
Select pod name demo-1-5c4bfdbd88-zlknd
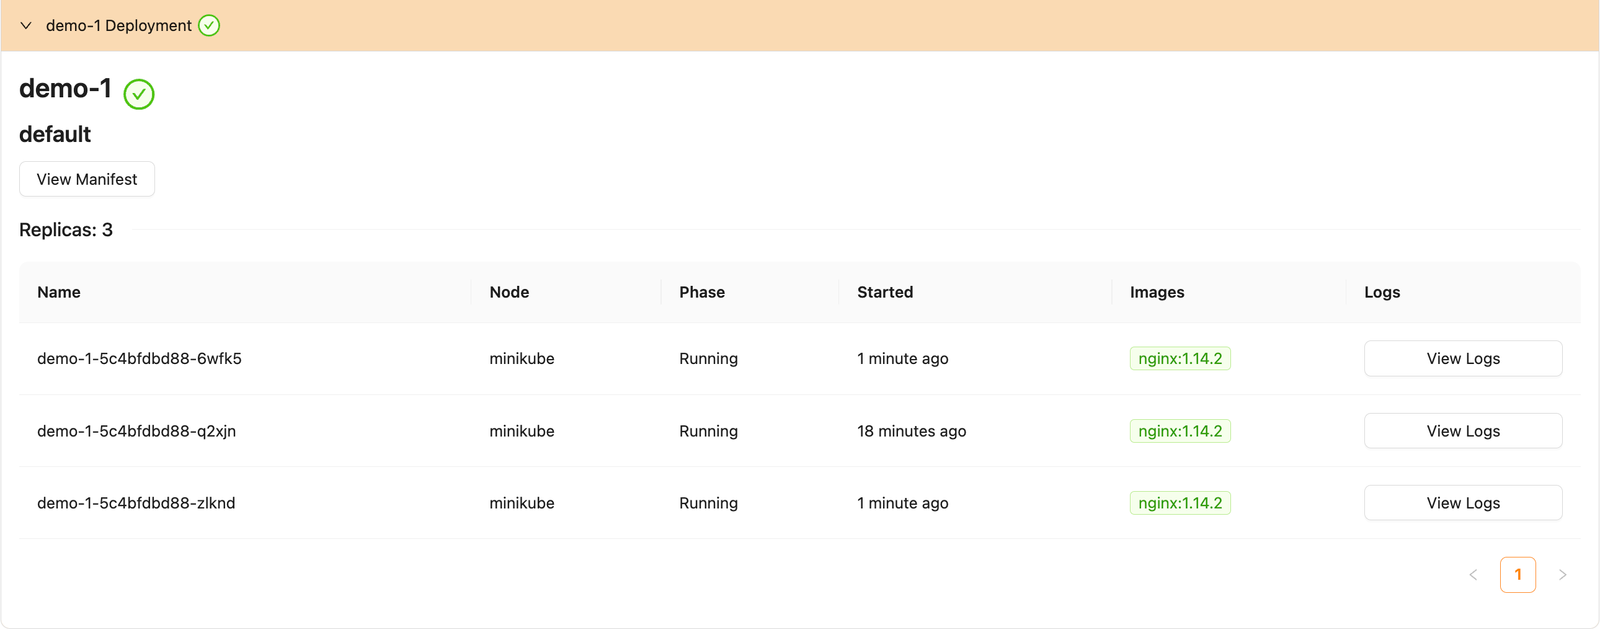pos(136,503)
